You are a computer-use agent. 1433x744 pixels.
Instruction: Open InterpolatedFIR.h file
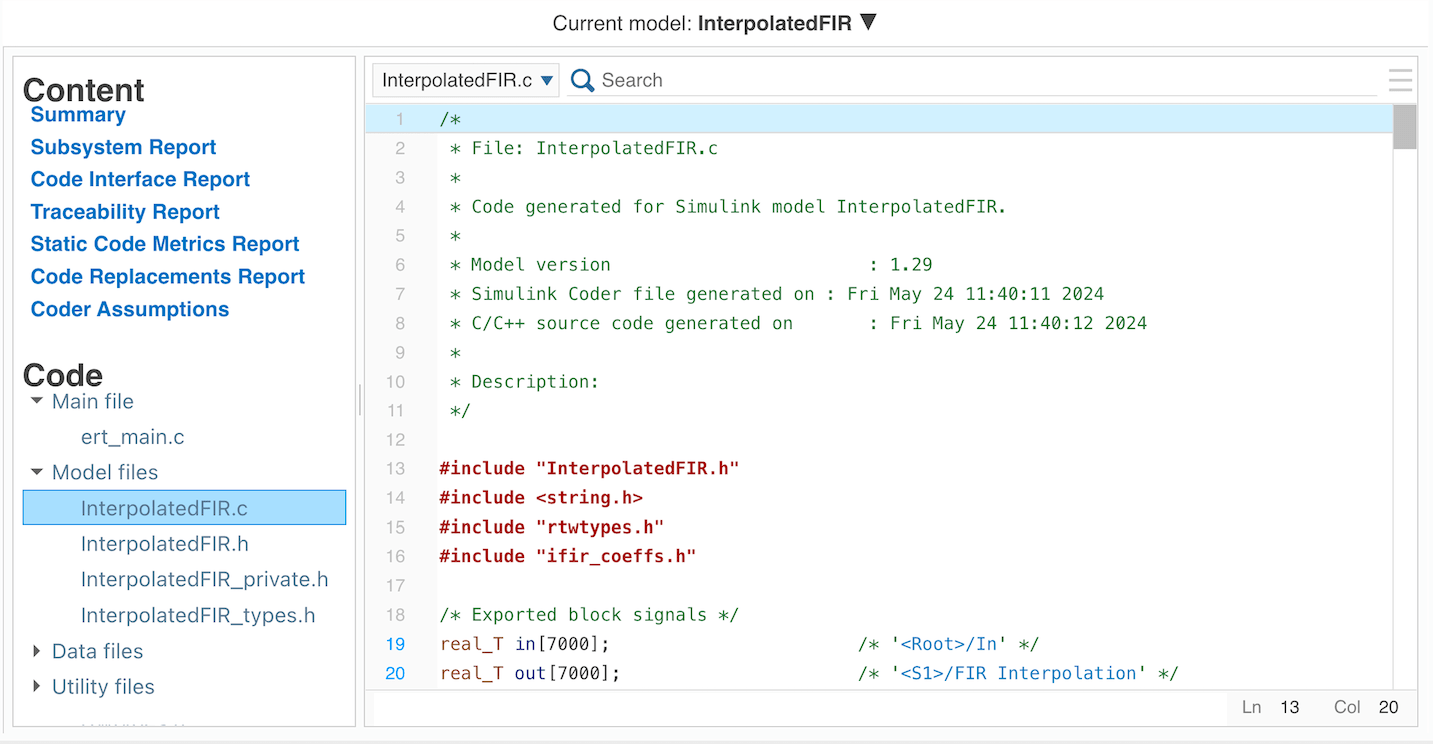pos(164,544)
